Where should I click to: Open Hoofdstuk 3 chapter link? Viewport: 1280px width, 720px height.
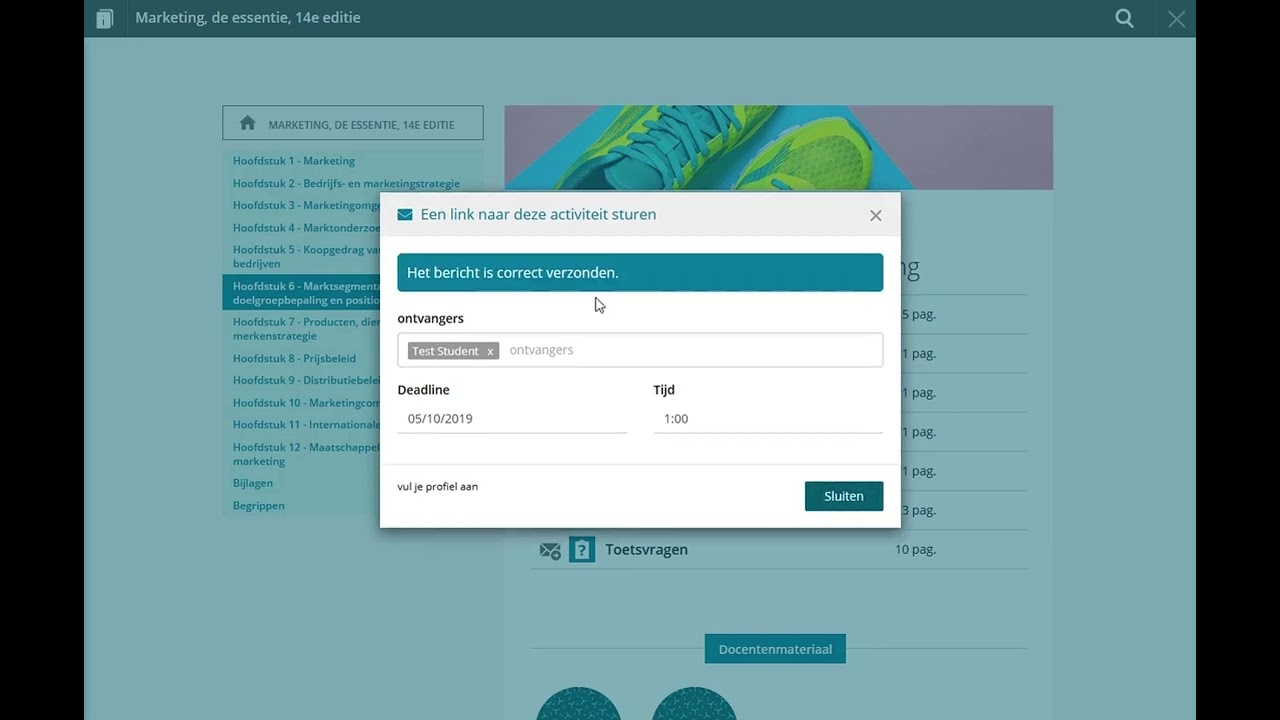click(x=306, y=205)
